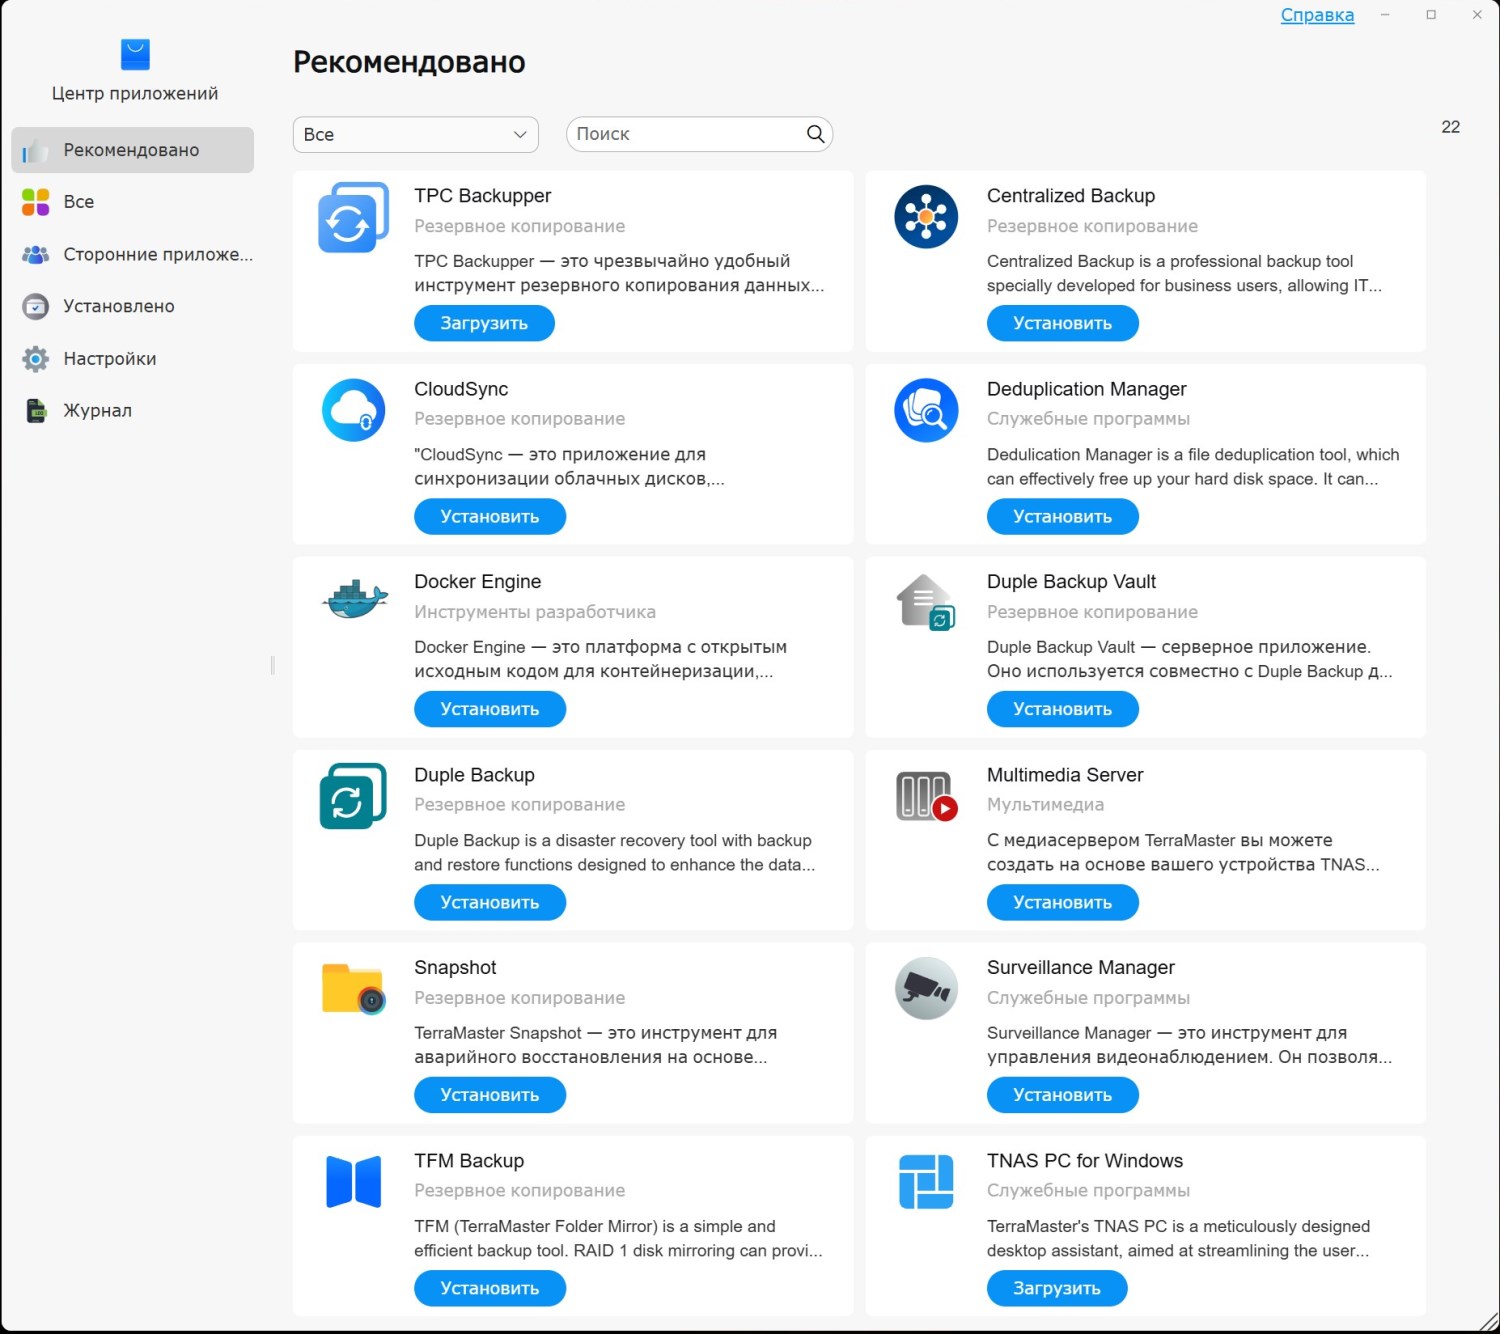Click the Duple Backup title text
1500x1334 pixels.
pos(475,775)
